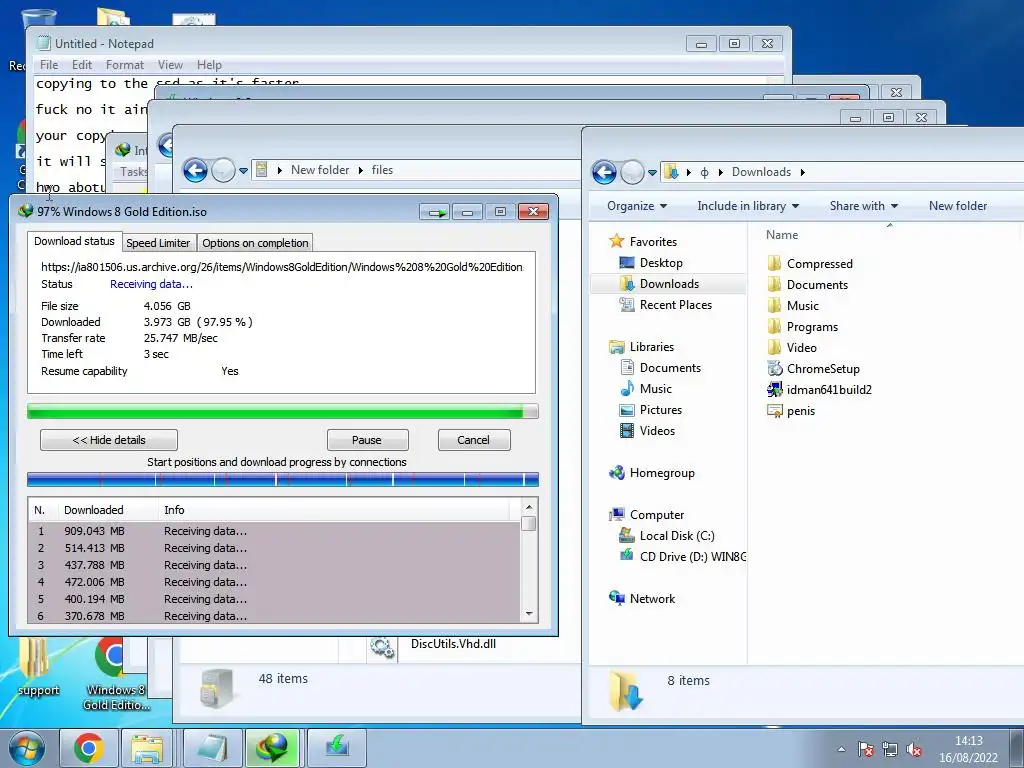The image size is (1024, 768).
Task: Open Videos library in sidebar
Action: 657,431
